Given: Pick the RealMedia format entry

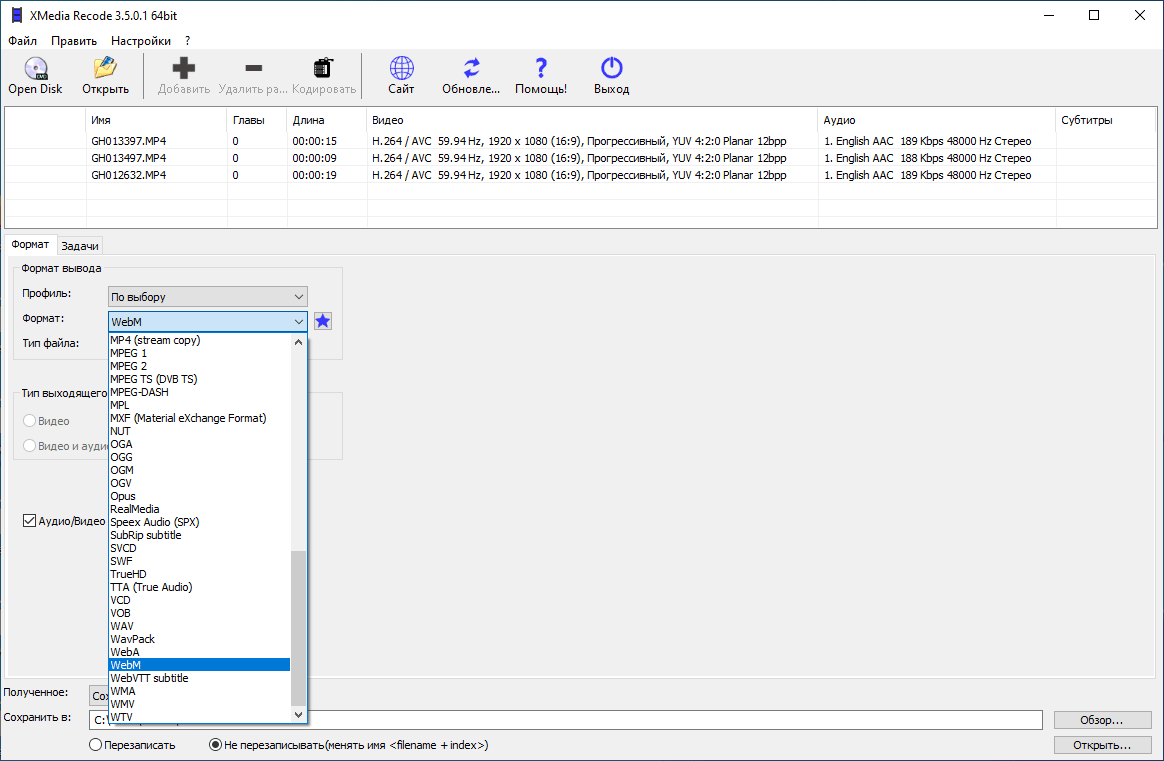Looking at the screenshot, I should [199, 509].
